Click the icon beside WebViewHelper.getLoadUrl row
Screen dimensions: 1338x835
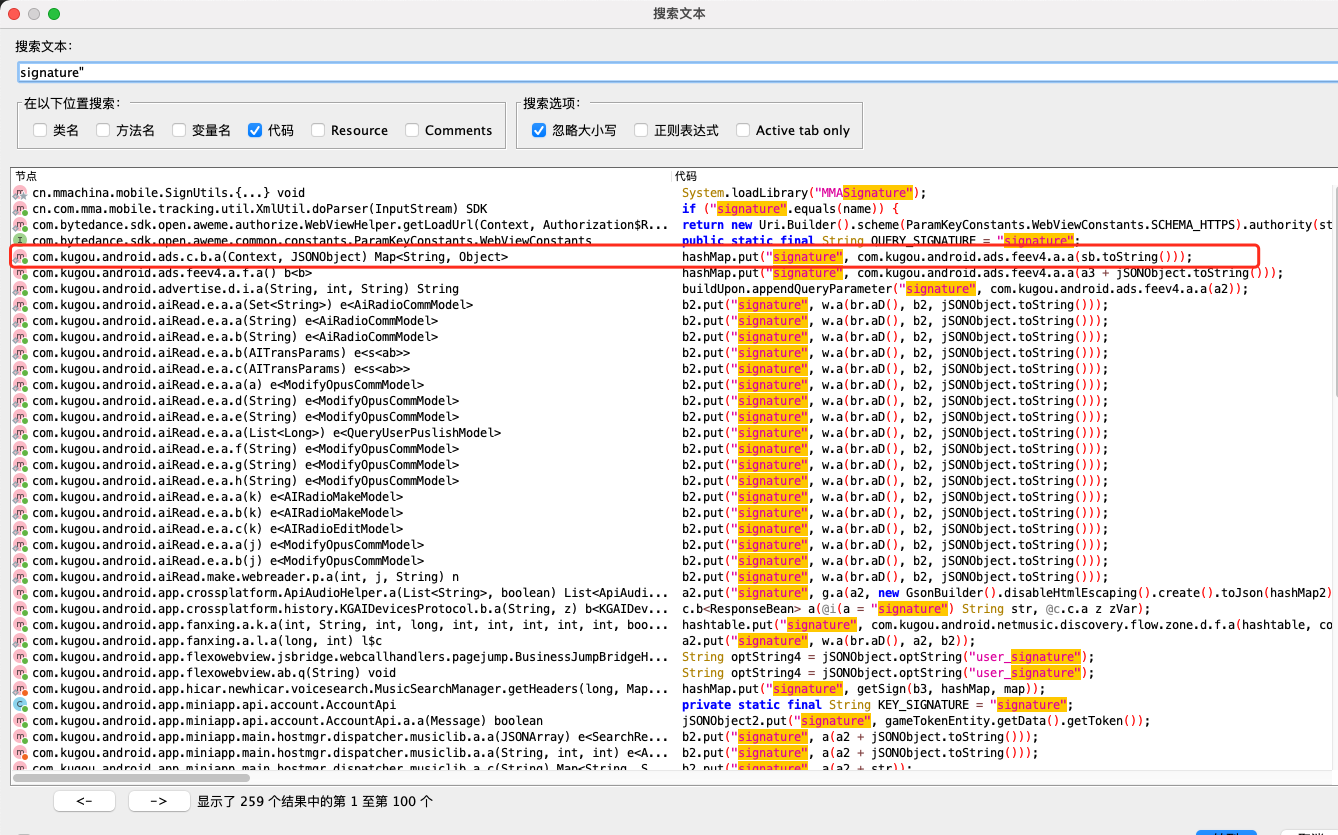click(20, 225)
